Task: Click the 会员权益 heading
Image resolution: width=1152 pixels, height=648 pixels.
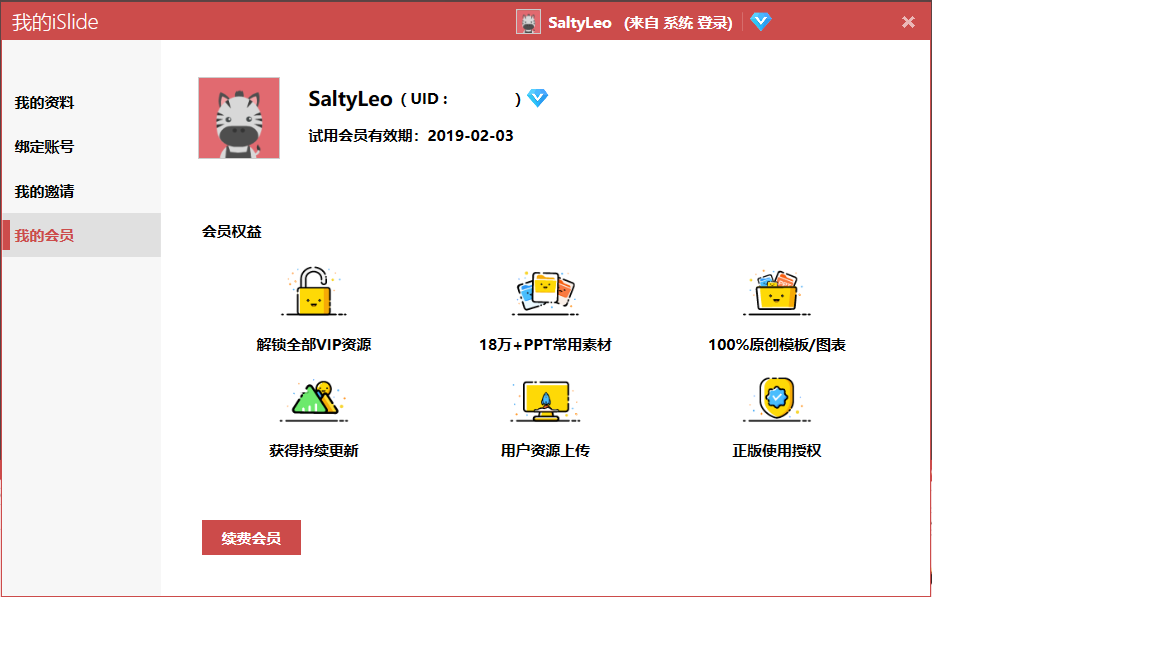Action: 231,232
